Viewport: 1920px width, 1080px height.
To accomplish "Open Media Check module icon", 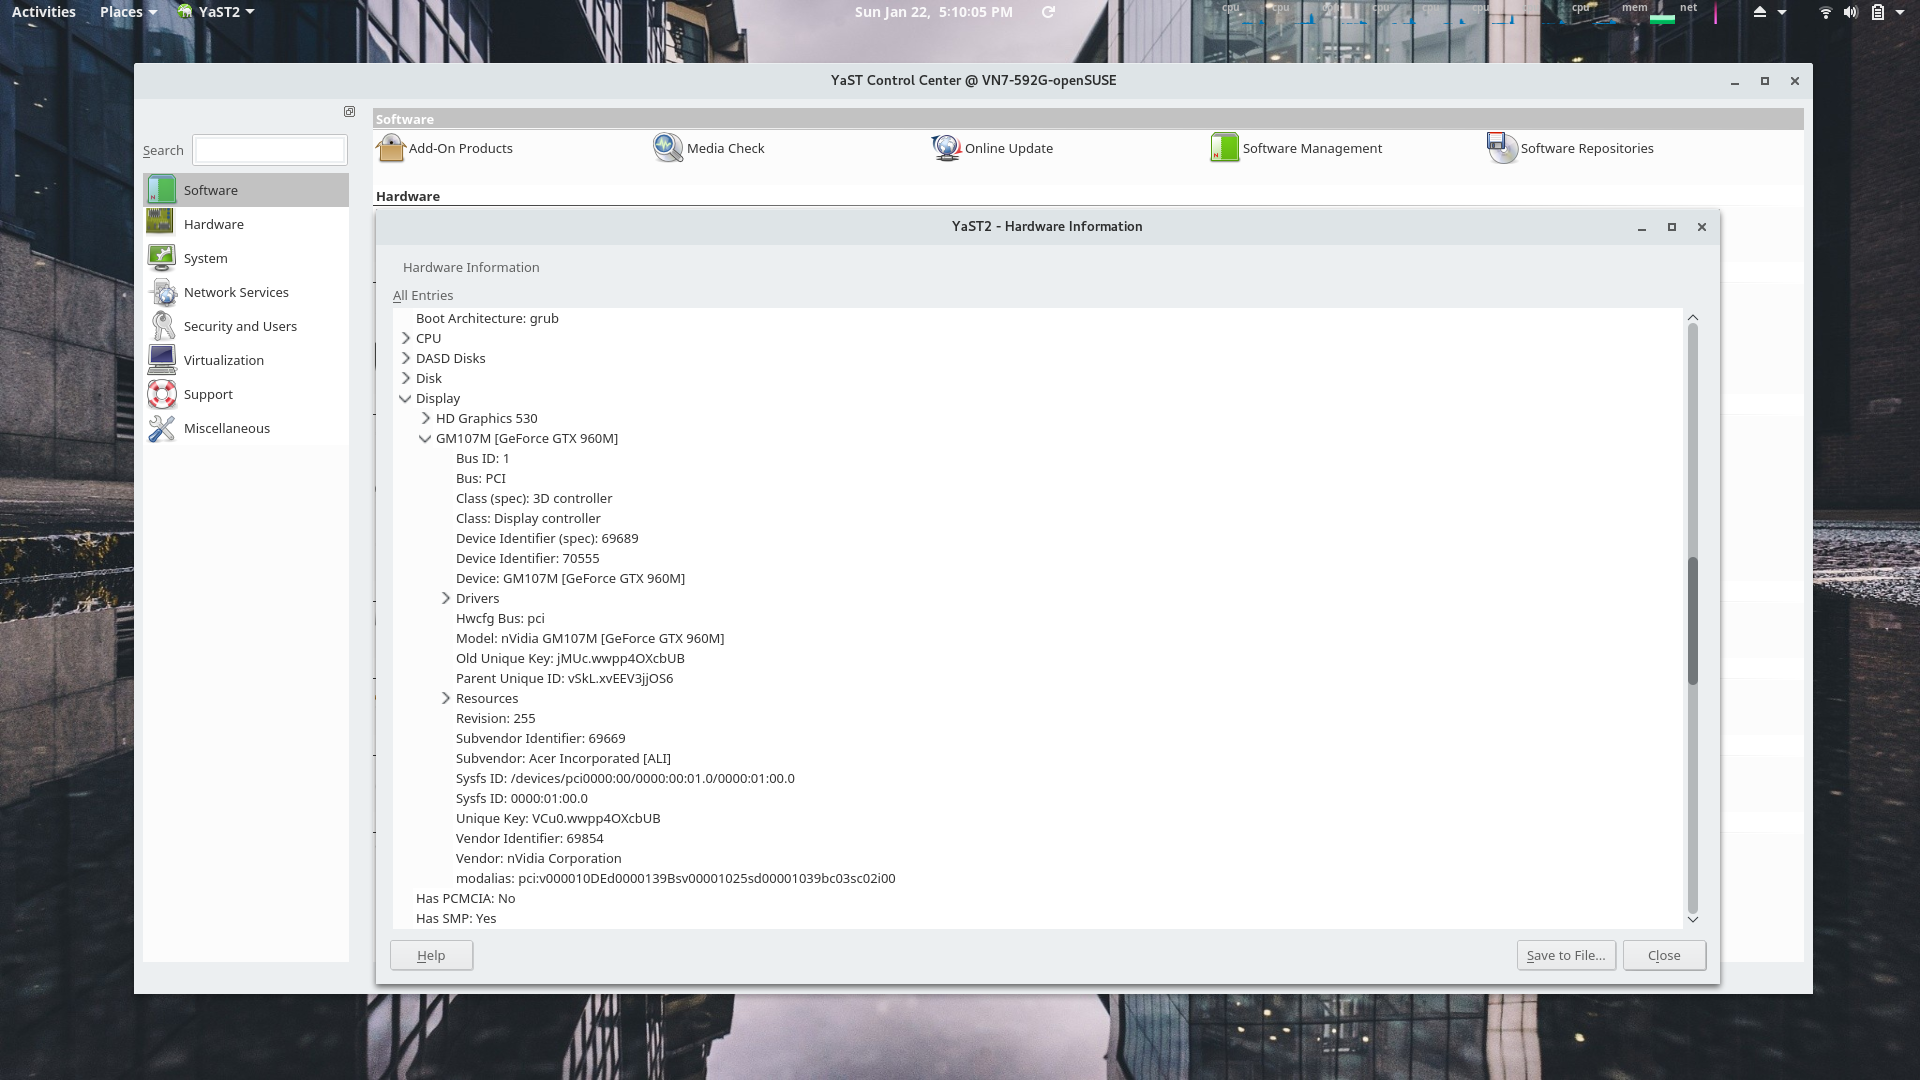I will coord(668,148).
